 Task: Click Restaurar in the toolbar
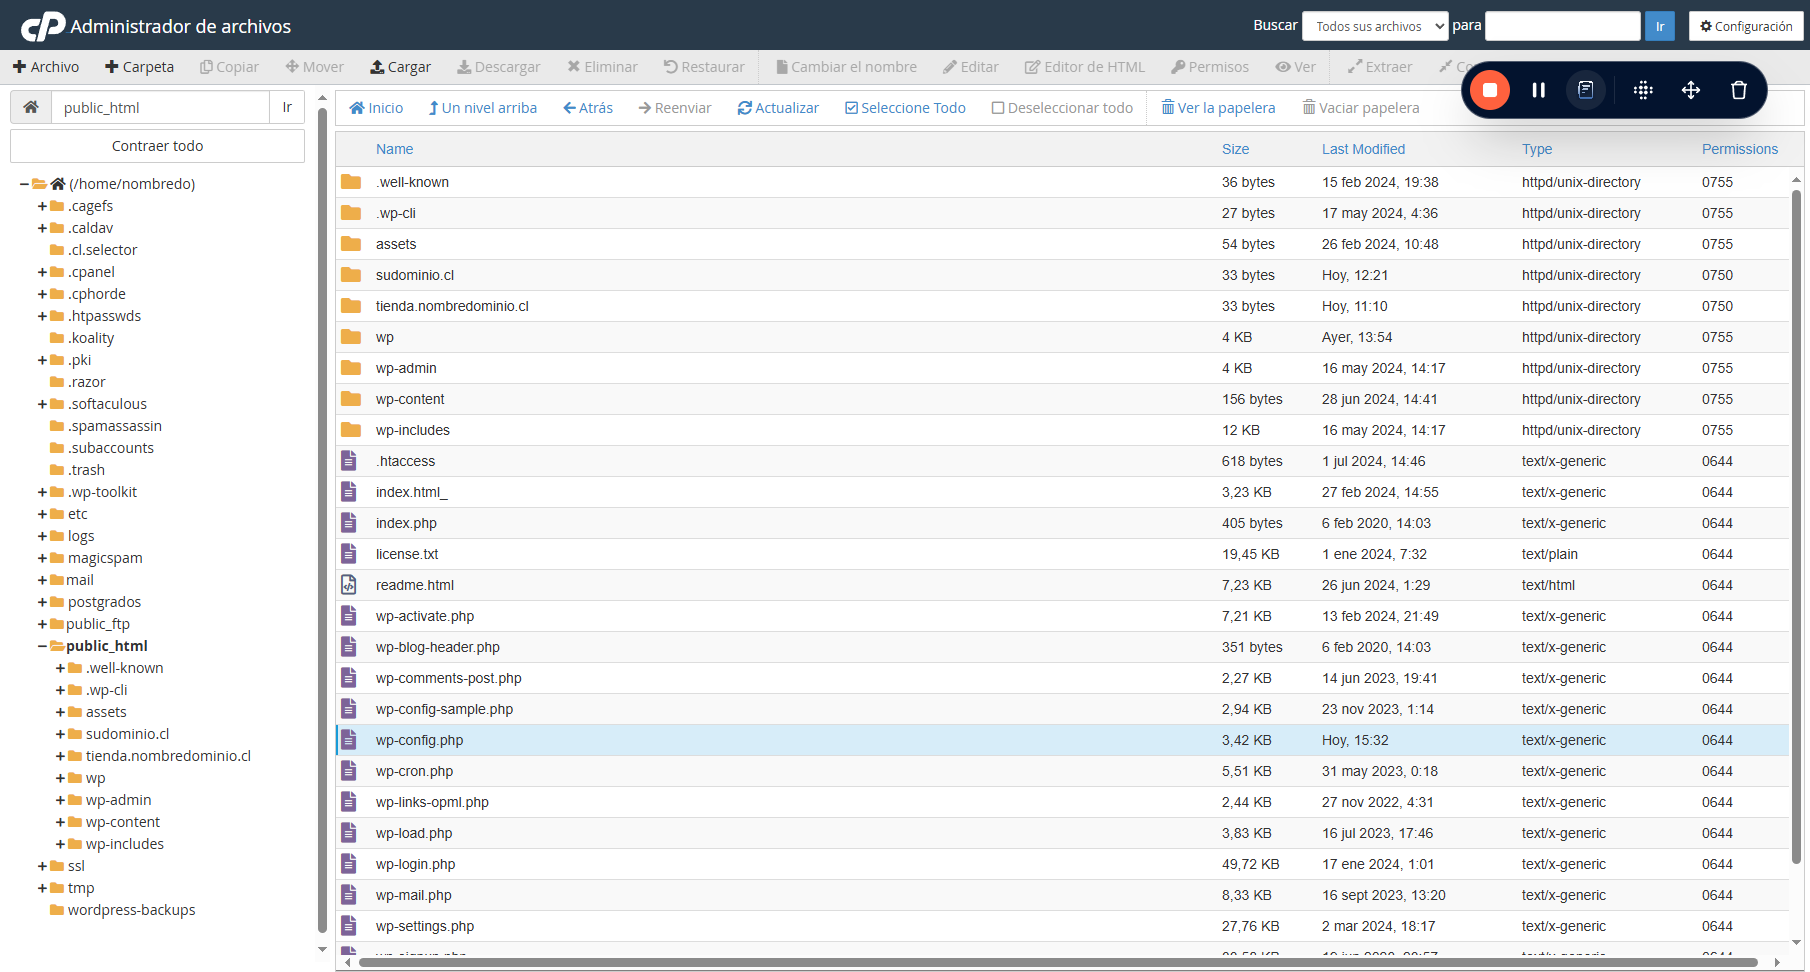coord(704,67)
